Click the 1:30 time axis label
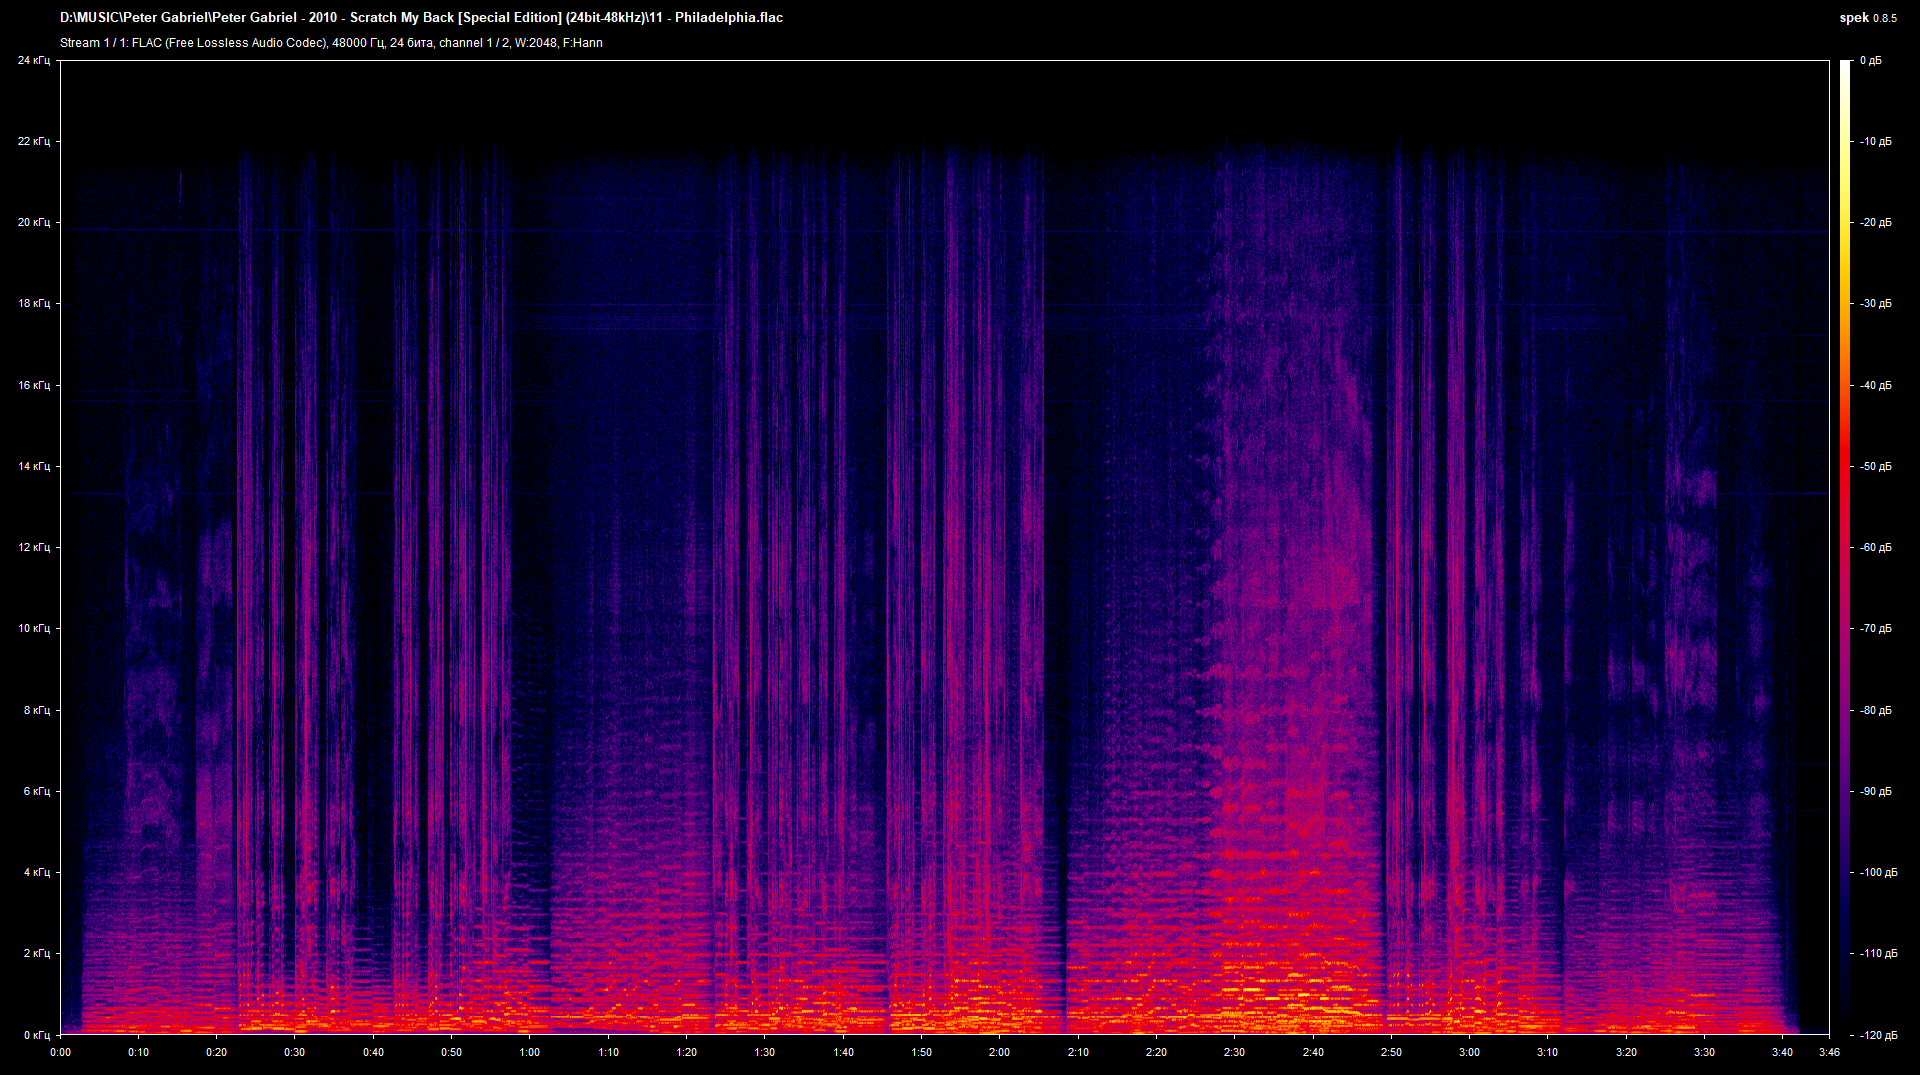 coord(765,1052)
